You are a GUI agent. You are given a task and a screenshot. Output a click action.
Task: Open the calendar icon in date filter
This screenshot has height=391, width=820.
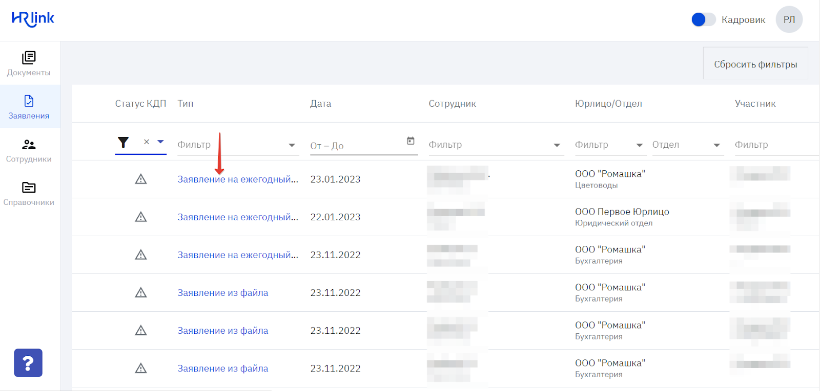coord(411,141)
